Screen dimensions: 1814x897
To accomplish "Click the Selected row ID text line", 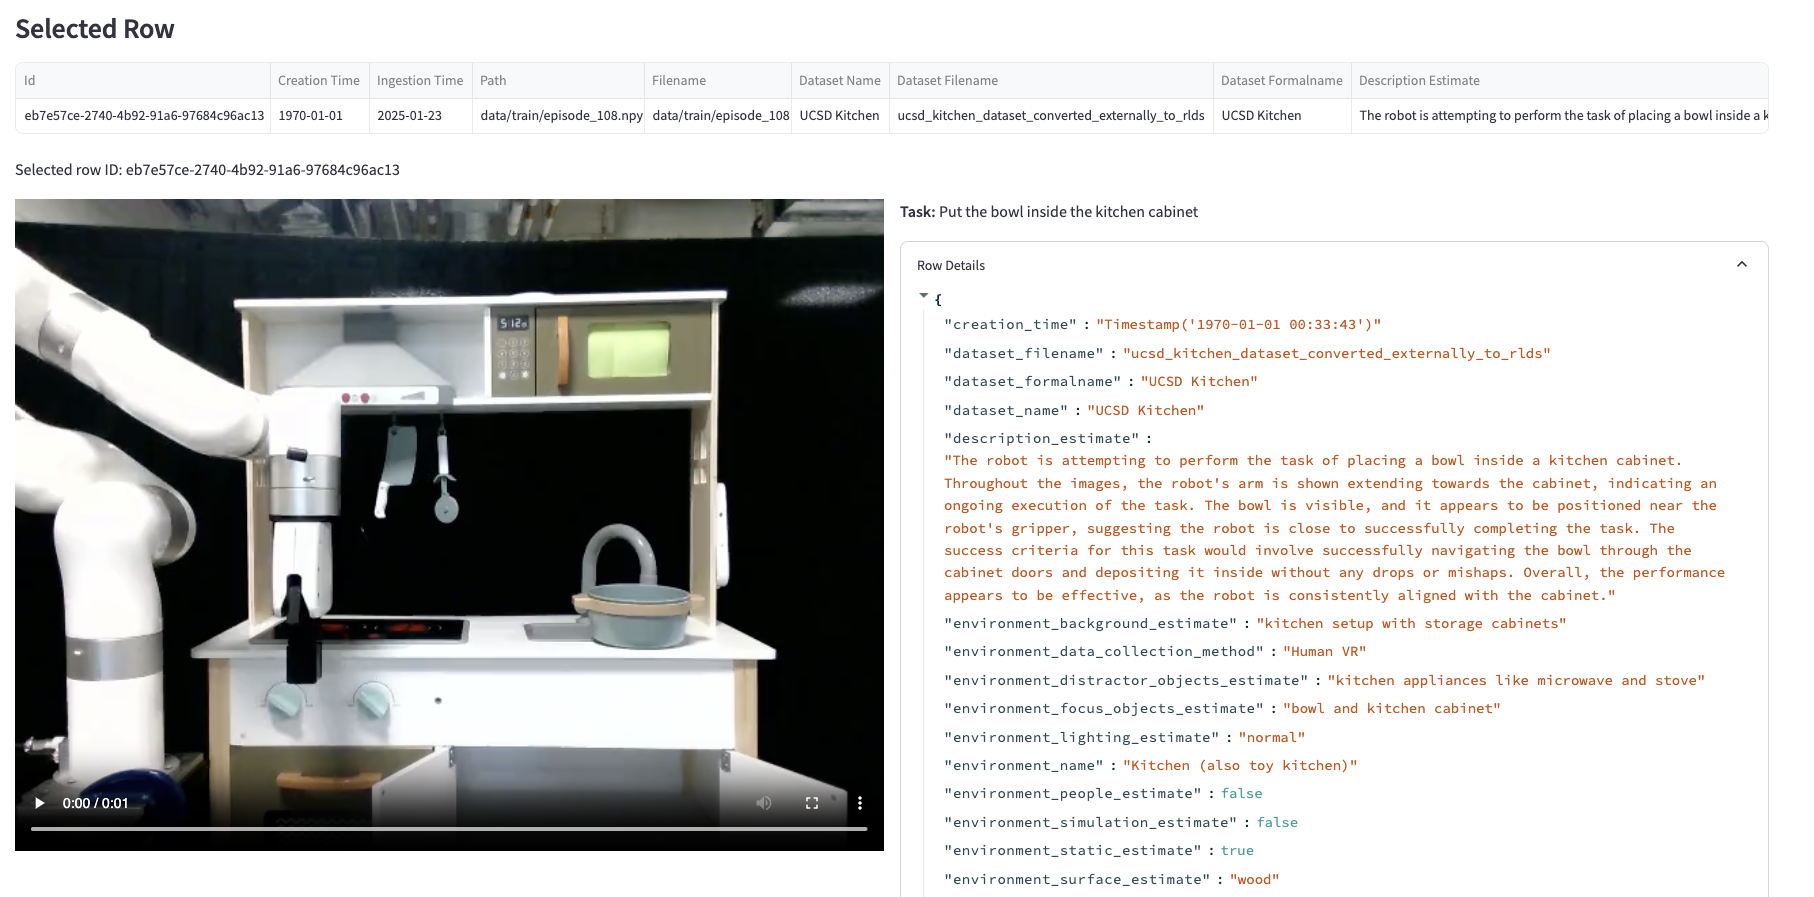I will pyautogui.click(x=207, y=170).
